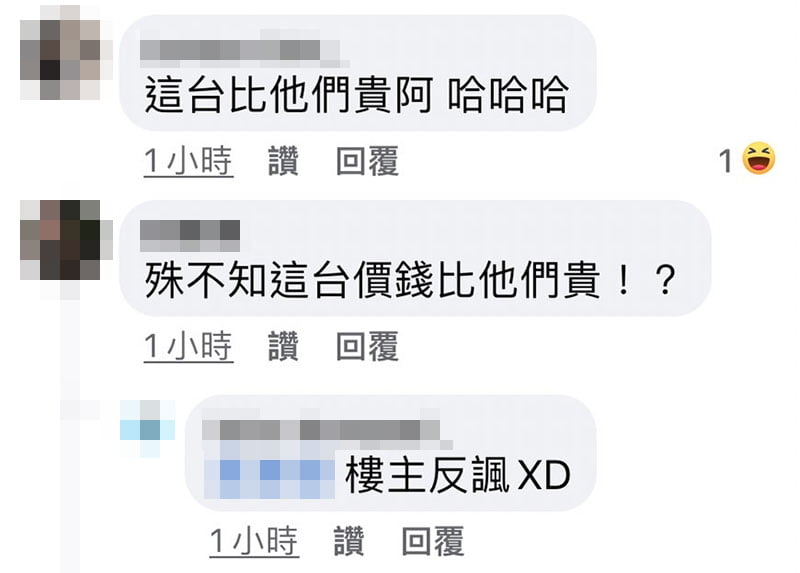Open second commenter's pixelated profile picture
Screen dimensions: 800x573
(65, 241)
